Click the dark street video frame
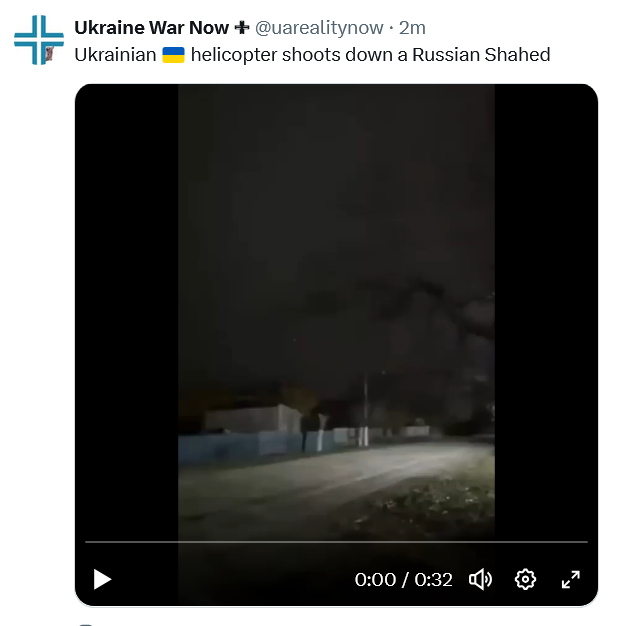640x626 pixels. pyautogui.click(x=336, y=310)
